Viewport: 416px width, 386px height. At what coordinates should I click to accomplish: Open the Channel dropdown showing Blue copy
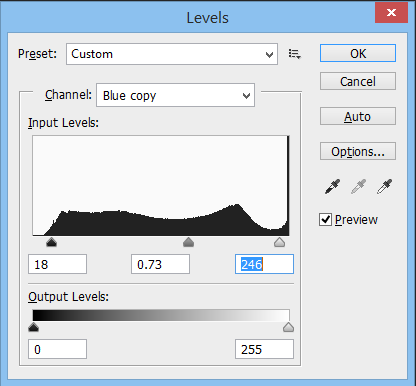tap(176, 95)
